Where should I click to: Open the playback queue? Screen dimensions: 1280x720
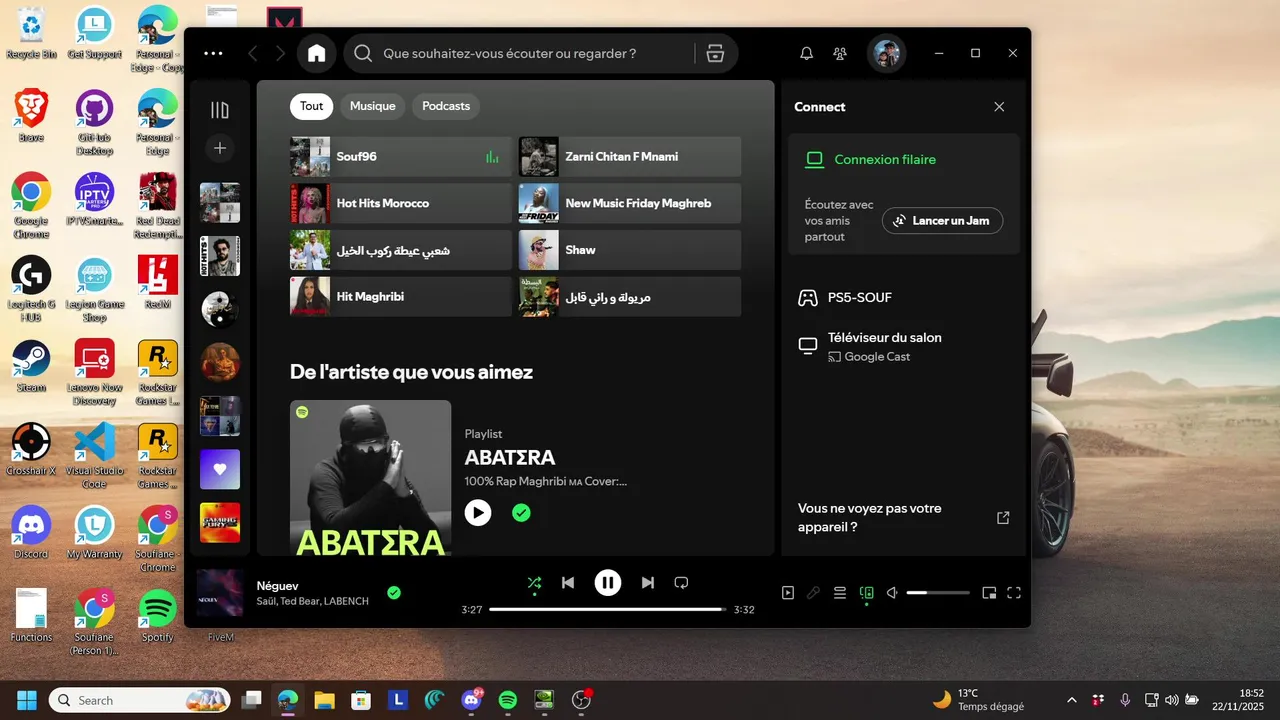tap(840, 593)
